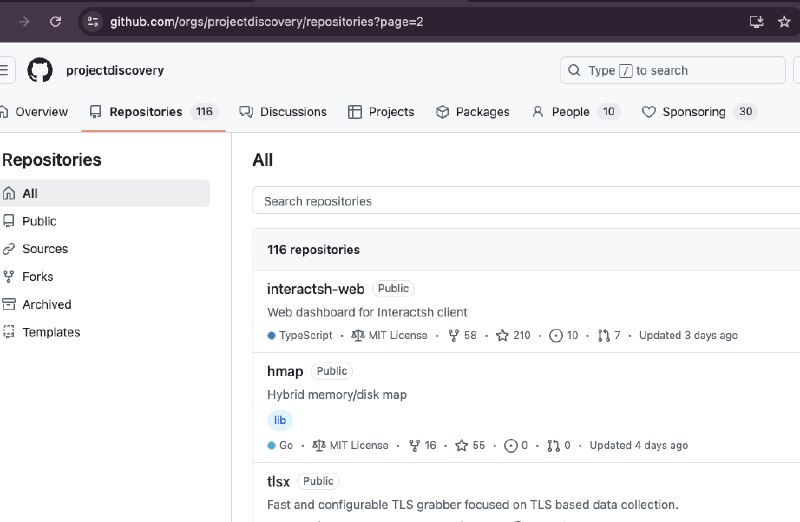The height and width of the screenshot is (522, 800).
Task: Open the Overview tab
Action: point(35,112)
